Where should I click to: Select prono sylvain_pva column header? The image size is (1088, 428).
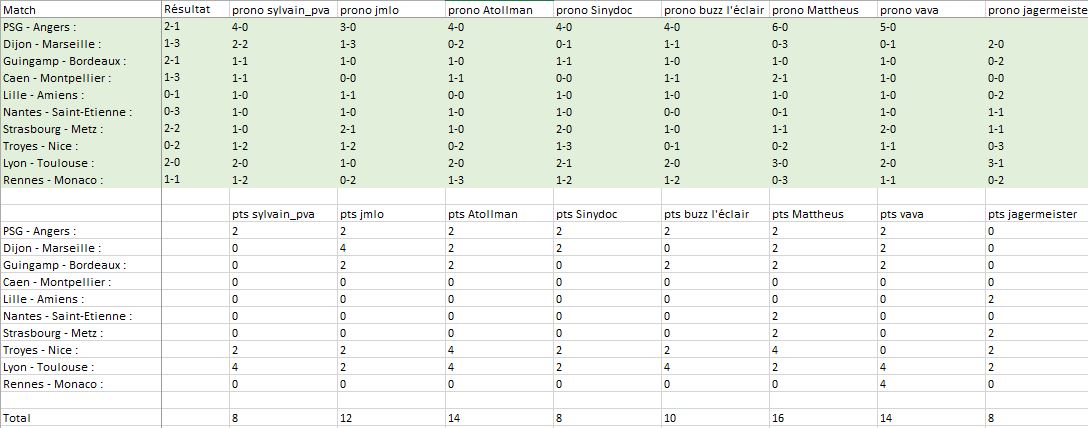[284, 10]
